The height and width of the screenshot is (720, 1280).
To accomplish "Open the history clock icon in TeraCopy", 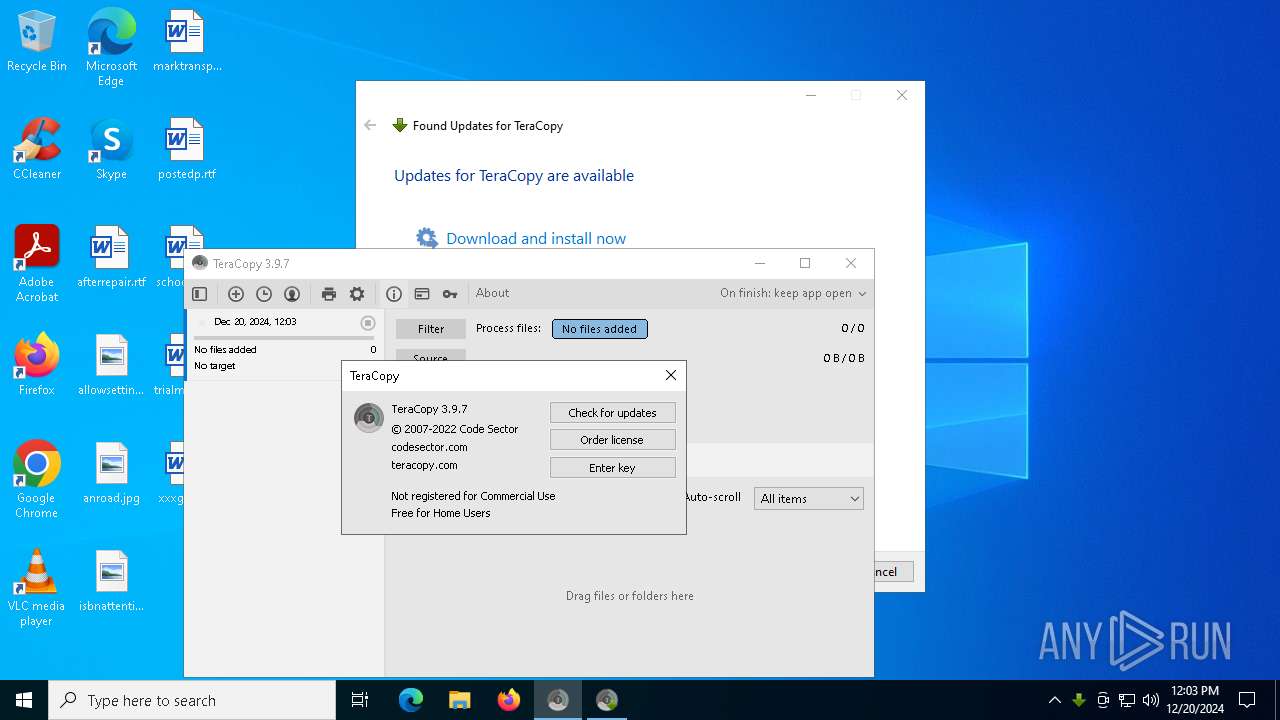I will [x=264, y=294].
